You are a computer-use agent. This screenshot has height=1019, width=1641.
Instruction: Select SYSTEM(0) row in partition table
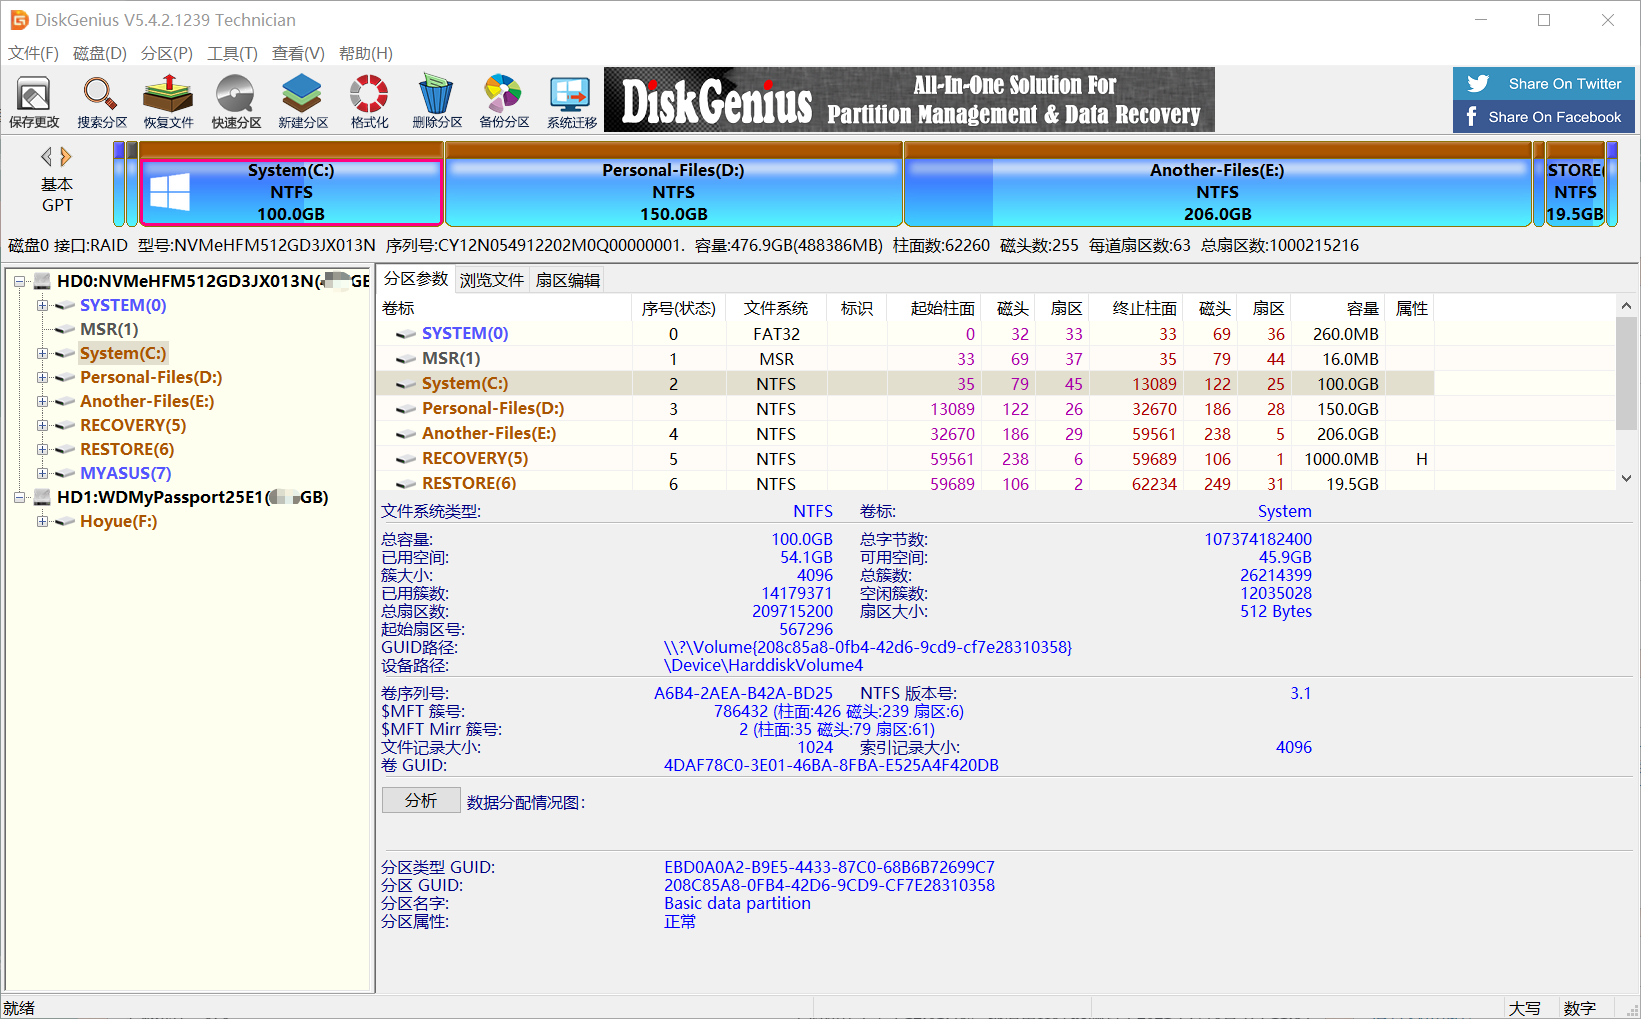905,333
